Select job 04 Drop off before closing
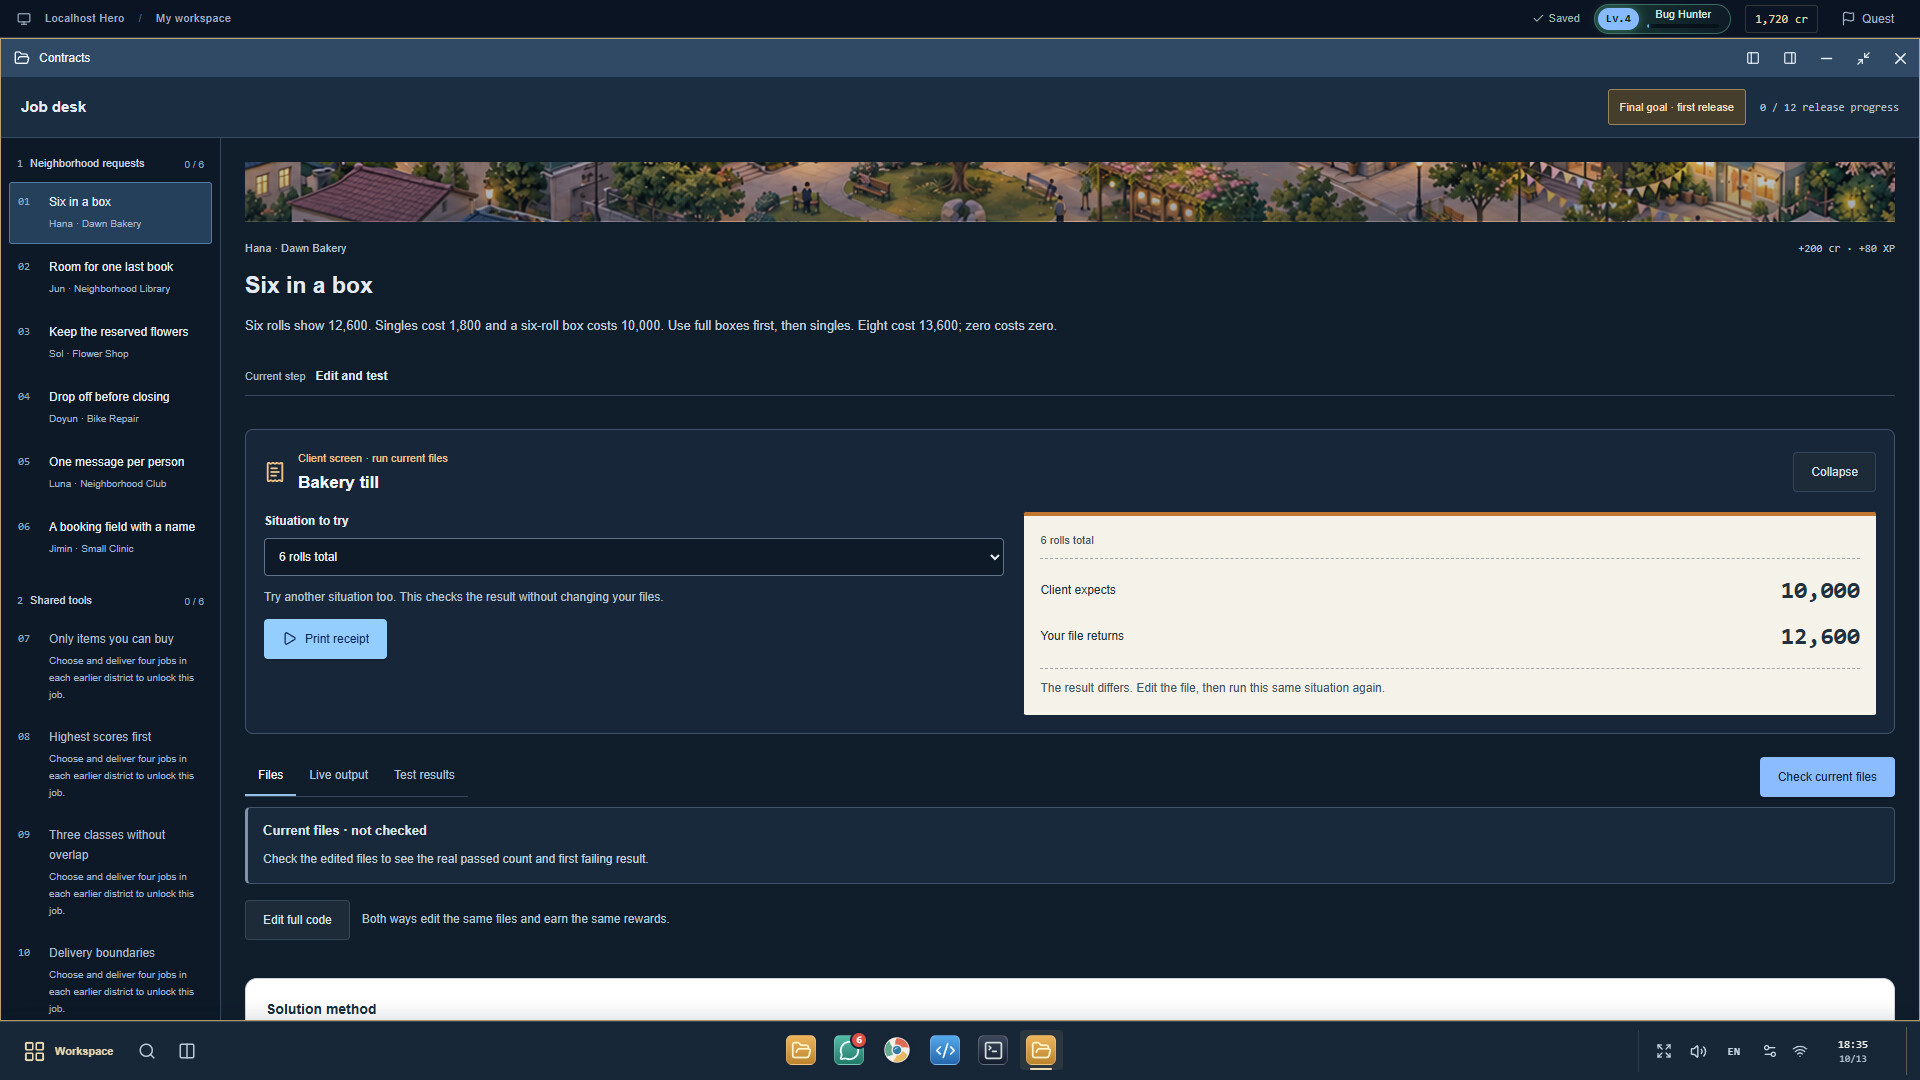 click(110, 407)
